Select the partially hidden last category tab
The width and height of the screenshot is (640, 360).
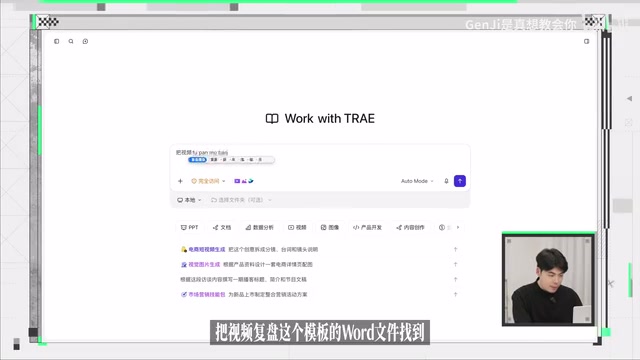tap(444, 227)
